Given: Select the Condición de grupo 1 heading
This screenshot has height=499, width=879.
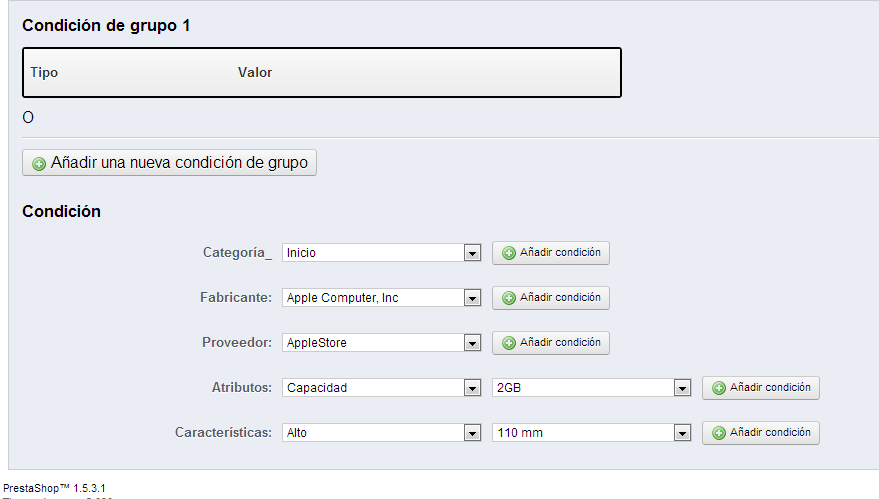Looking at the screenshot, I should tap(106, 26).
